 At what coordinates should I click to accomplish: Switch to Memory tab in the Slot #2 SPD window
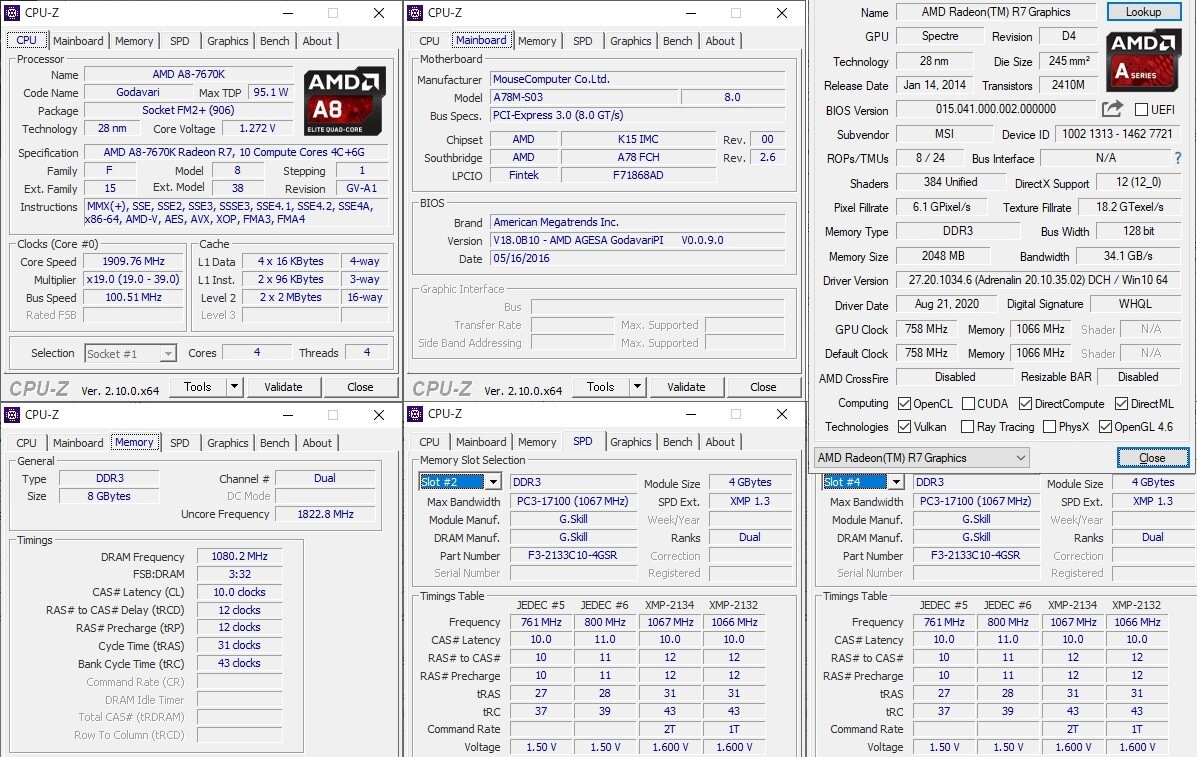[x=537, y=442]
